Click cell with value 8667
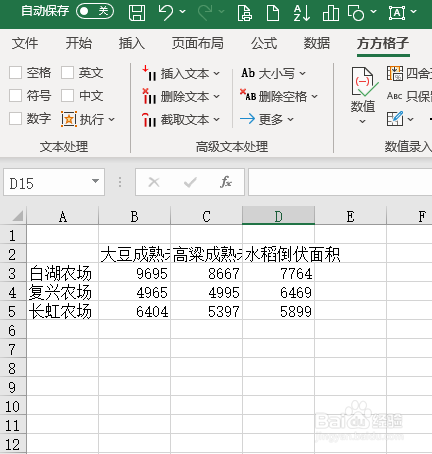 coord(207,273)
